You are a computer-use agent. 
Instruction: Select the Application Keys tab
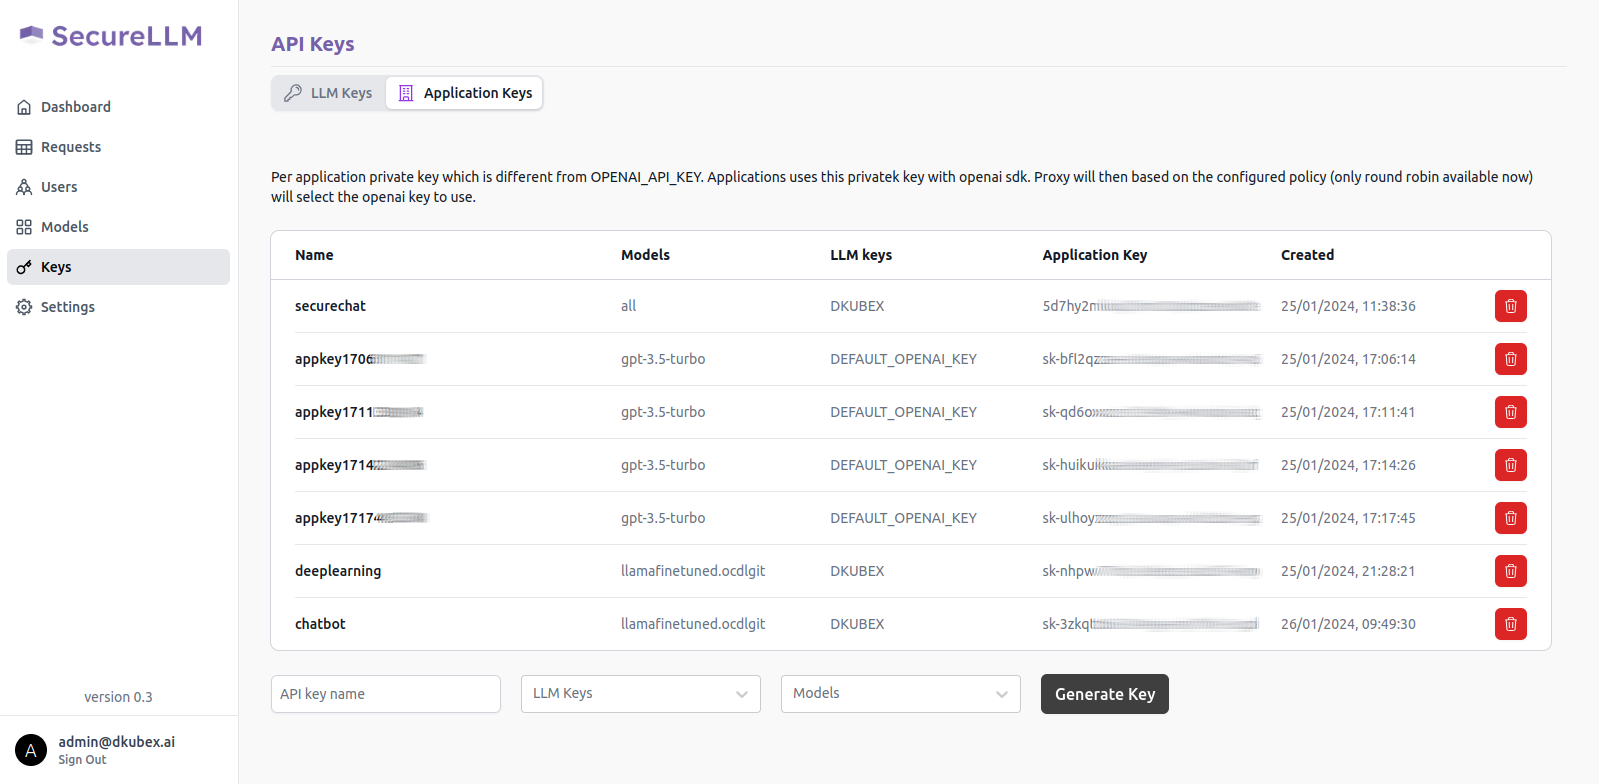(465, 93)
